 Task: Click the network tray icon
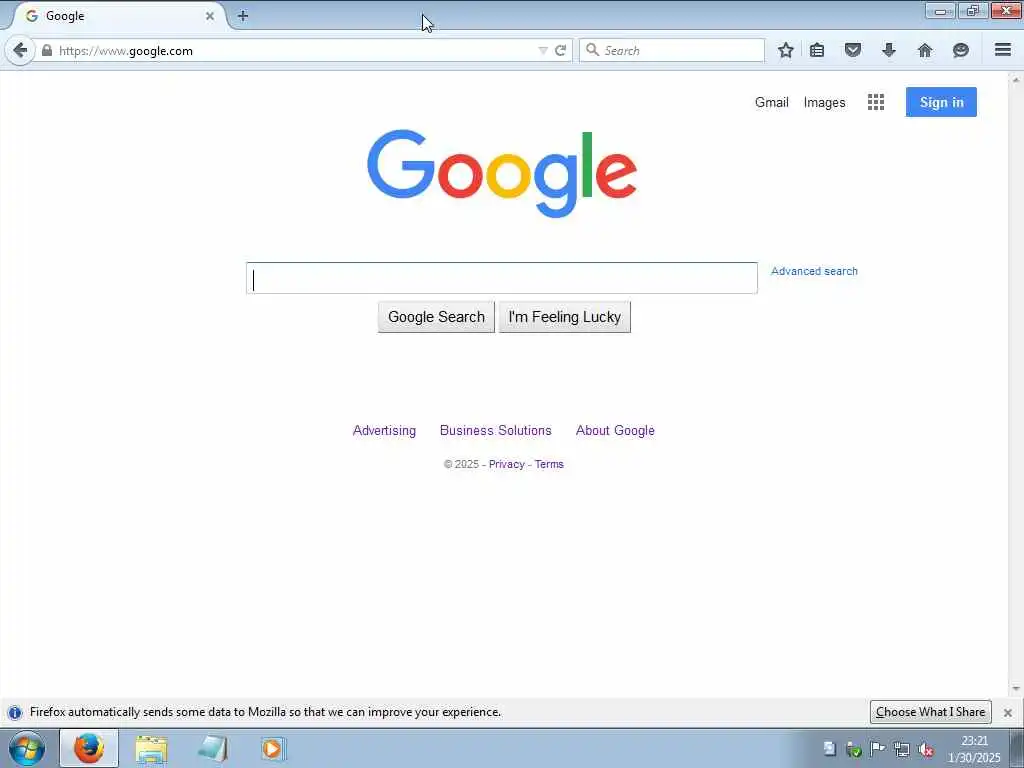pos(902,750)
